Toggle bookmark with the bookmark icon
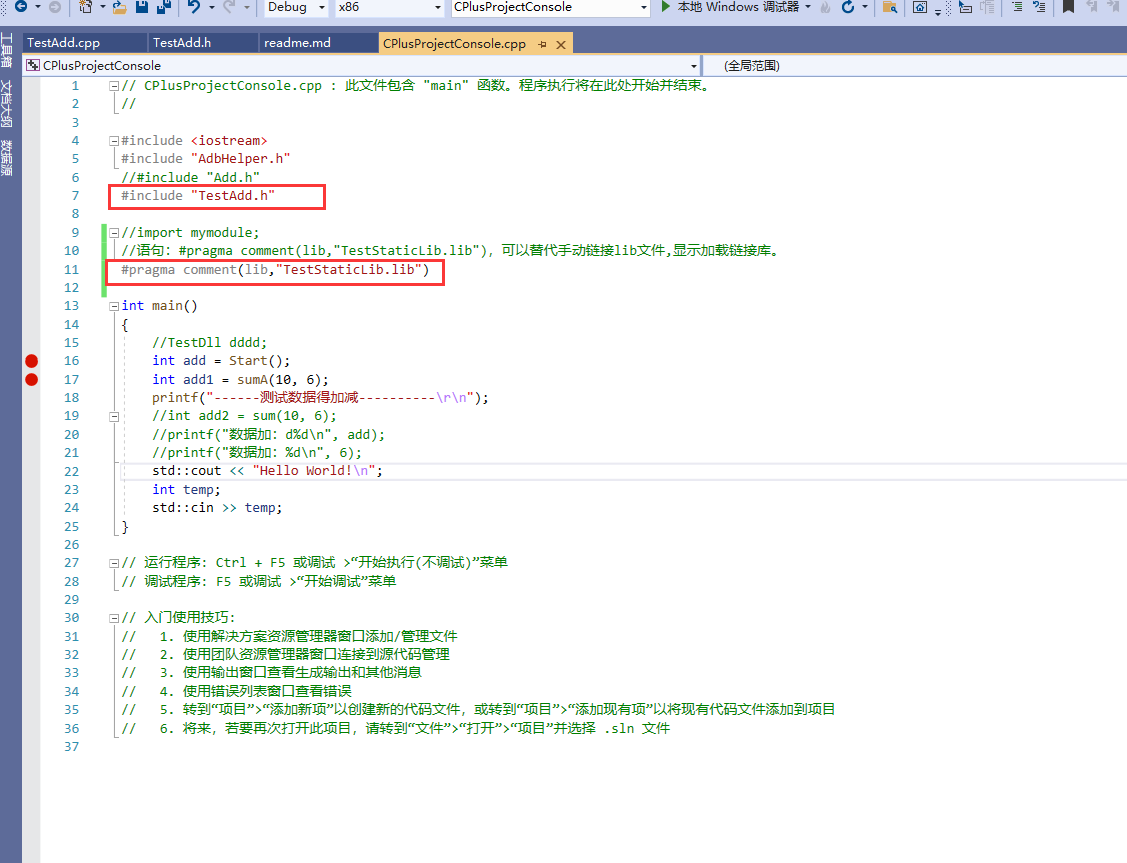1127x863 pixels. 1069,6
